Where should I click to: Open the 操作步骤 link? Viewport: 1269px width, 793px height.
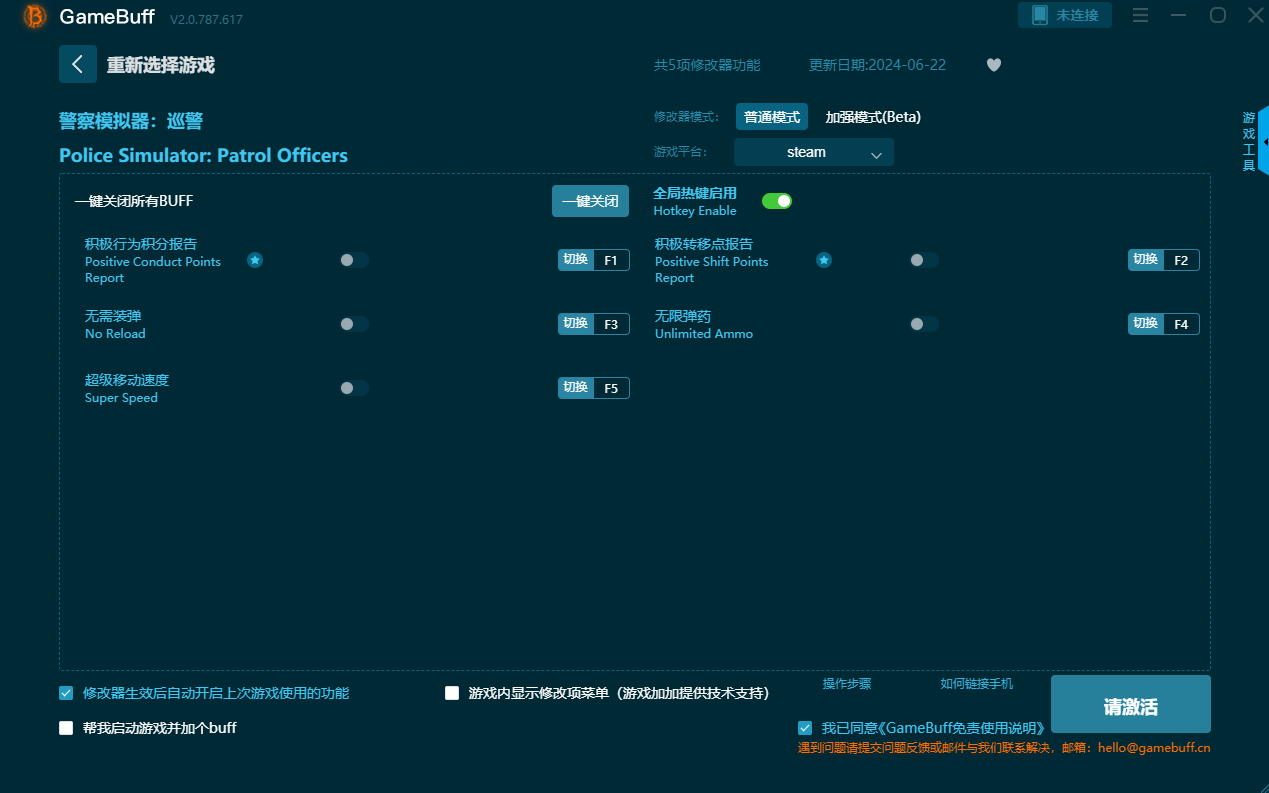(x=847, y=684)
